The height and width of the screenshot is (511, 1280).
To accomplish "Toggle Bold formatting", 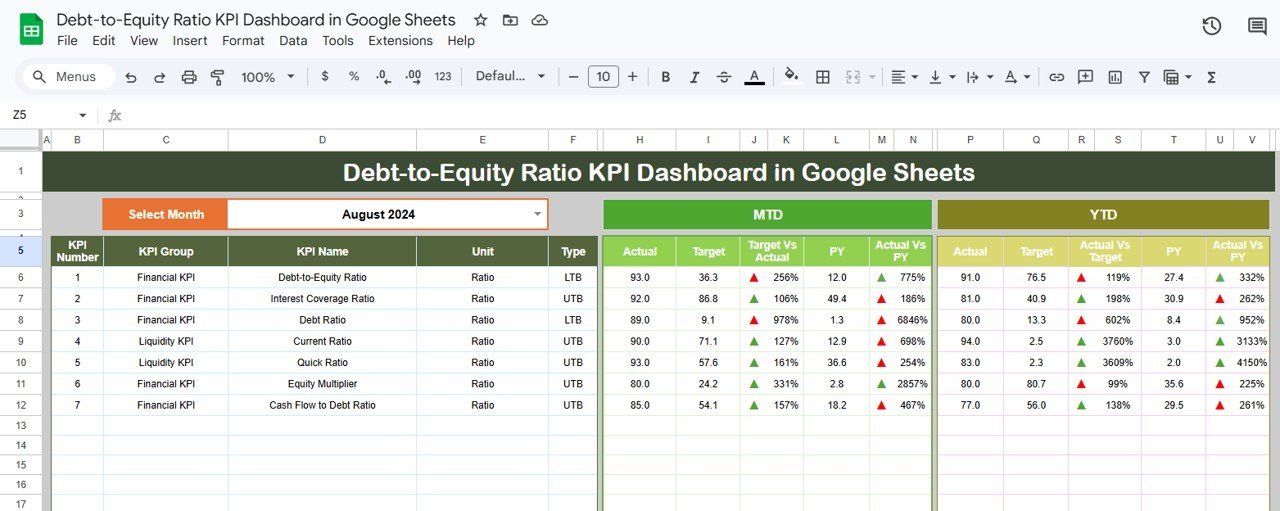I will [x=666, y=77].
